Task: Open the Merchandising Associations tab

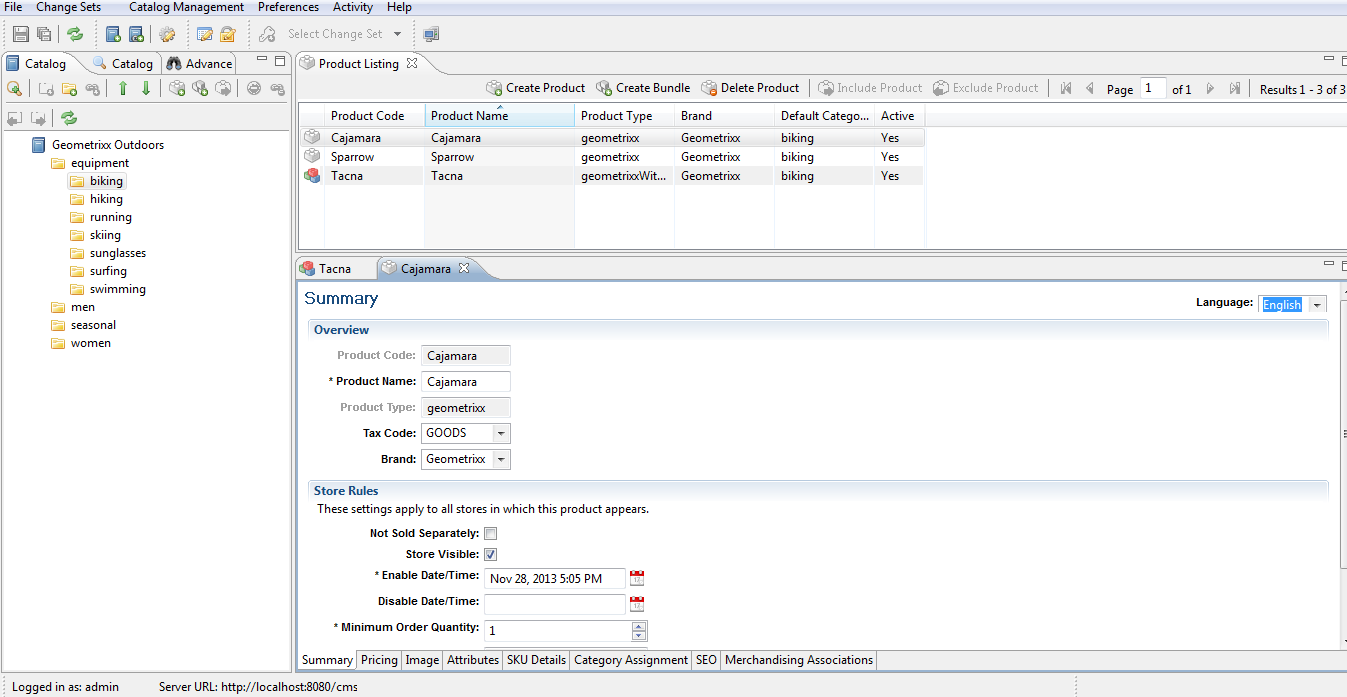Action: point(799,660)
